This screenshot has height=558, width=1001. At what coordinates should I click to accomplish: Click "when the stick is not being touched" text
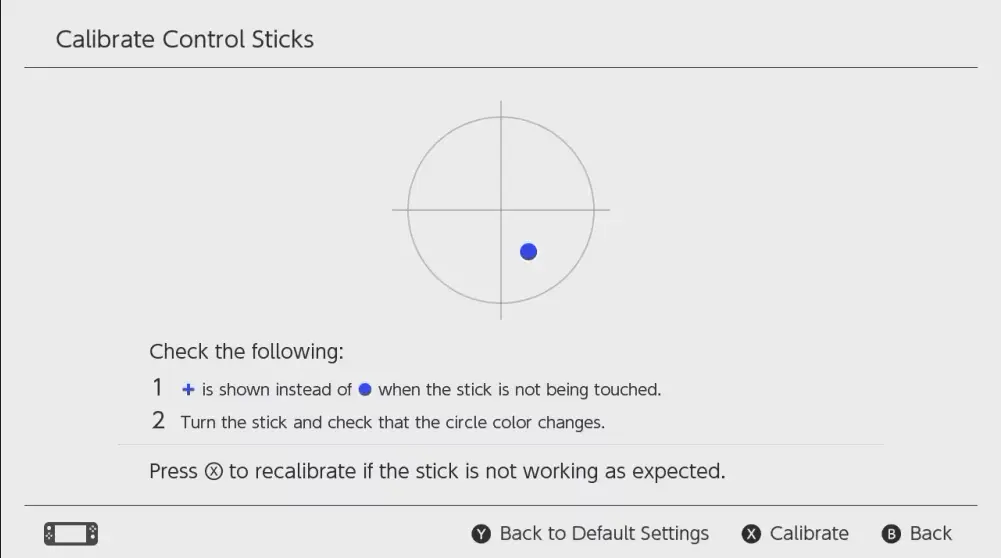(x=519, y=390)
